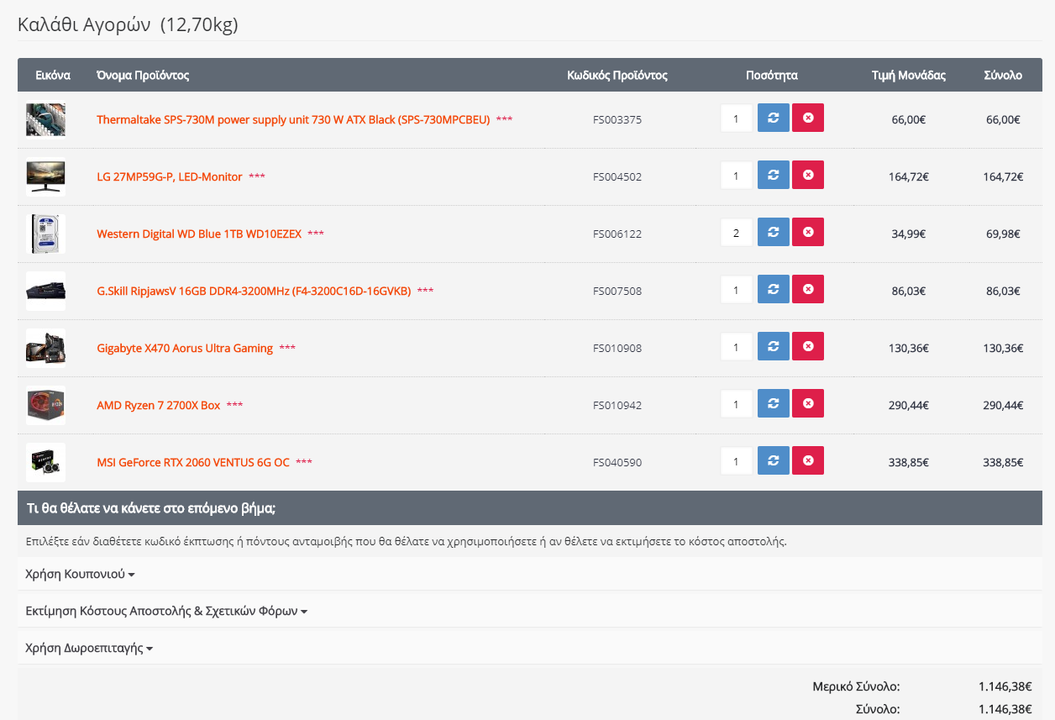The width and height of the screenshot is (1055, 720).
Task: Expand Χρήση Κουπονιού coupon section
Action: (80, 574)
